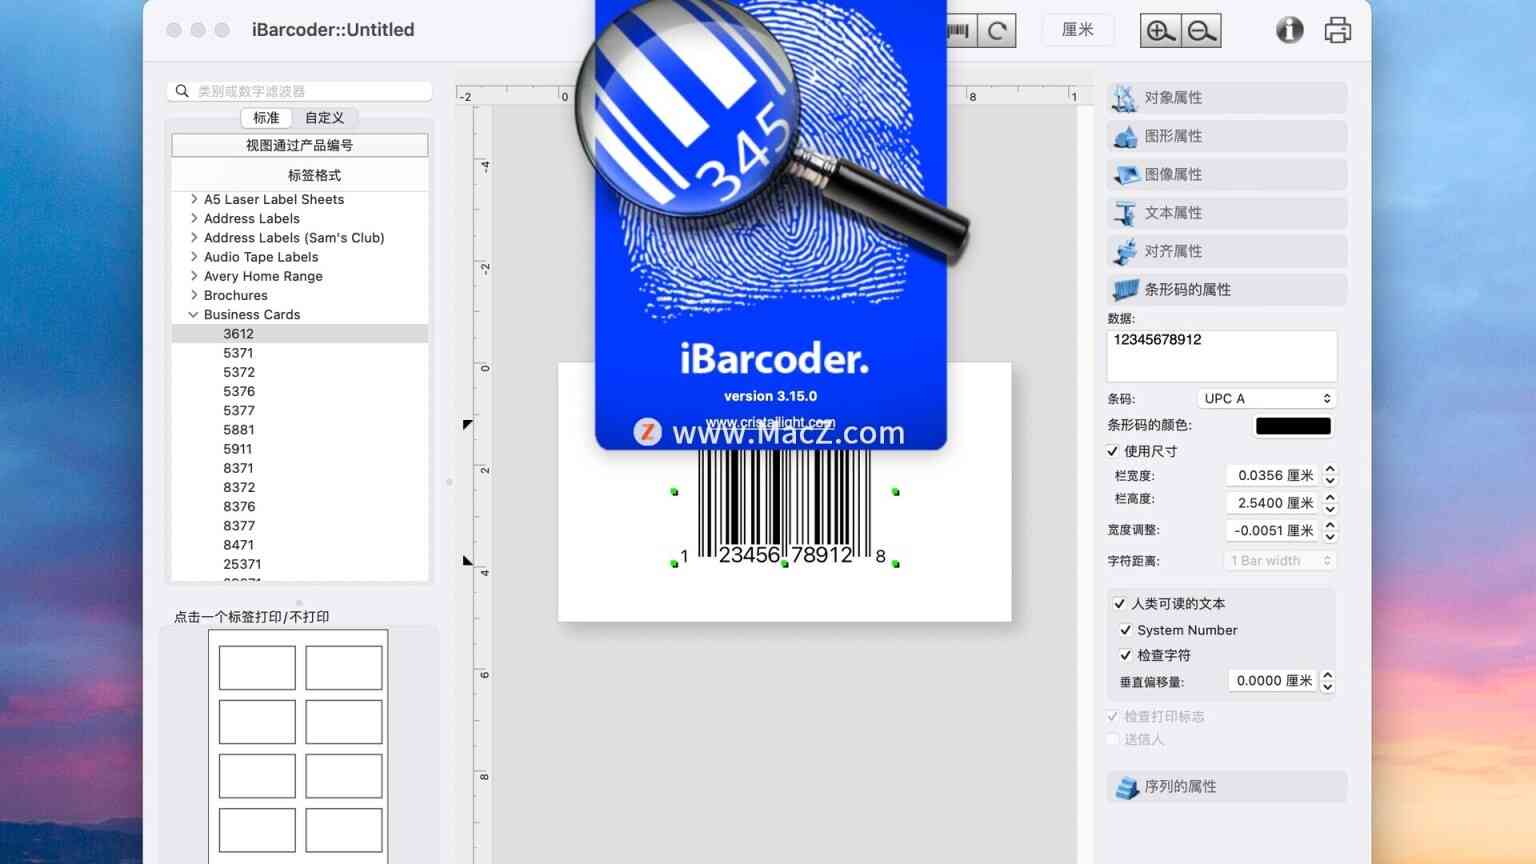Click the zoom in magnifier icon
1536x864 pixels.
1160,31
